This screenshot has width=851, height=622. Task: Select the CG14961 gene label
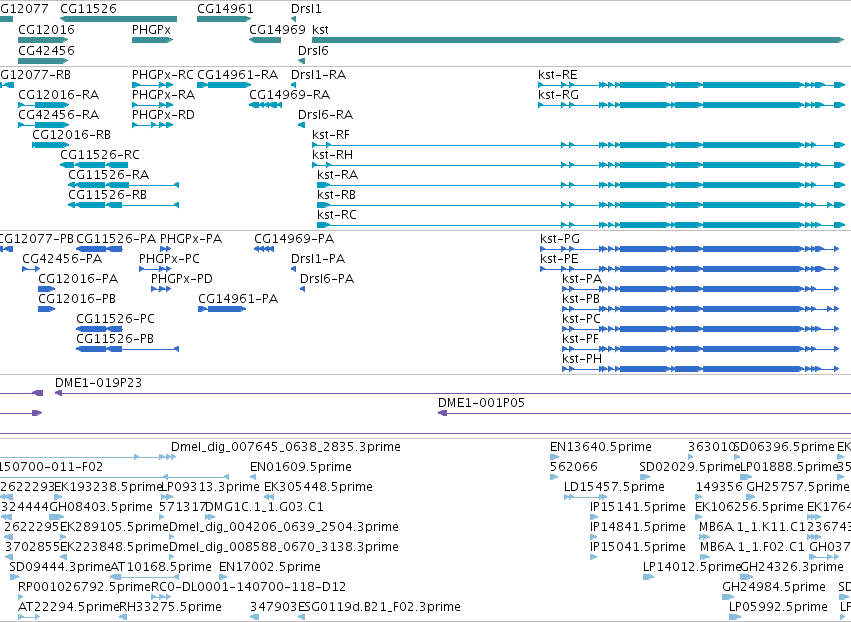(225, 9)
